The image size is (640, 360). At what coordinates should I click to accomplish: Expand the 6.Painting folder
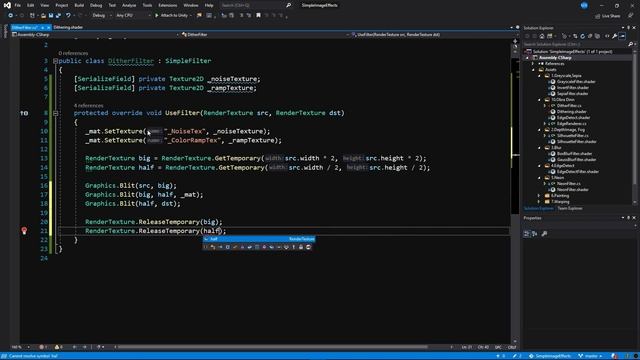[539, 196]
